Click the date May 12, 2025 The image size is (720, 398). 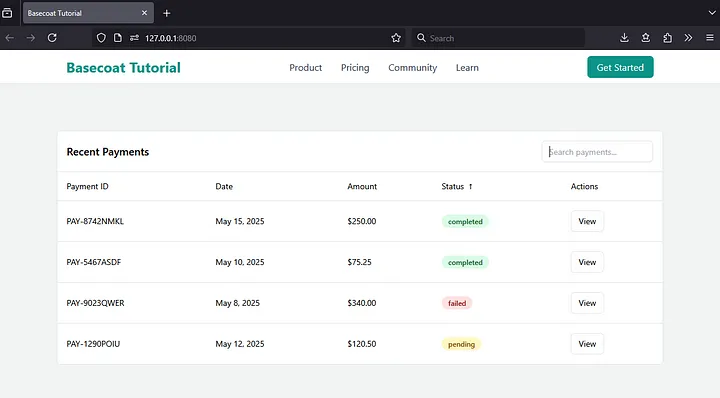pyautogui.click(x=240, y=344)
